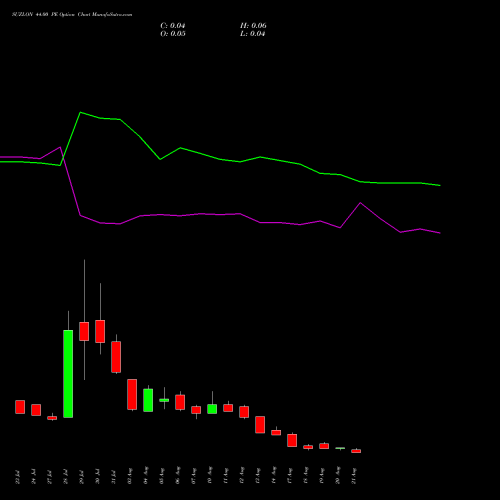Click the red candle on 31 Jul

116,357
